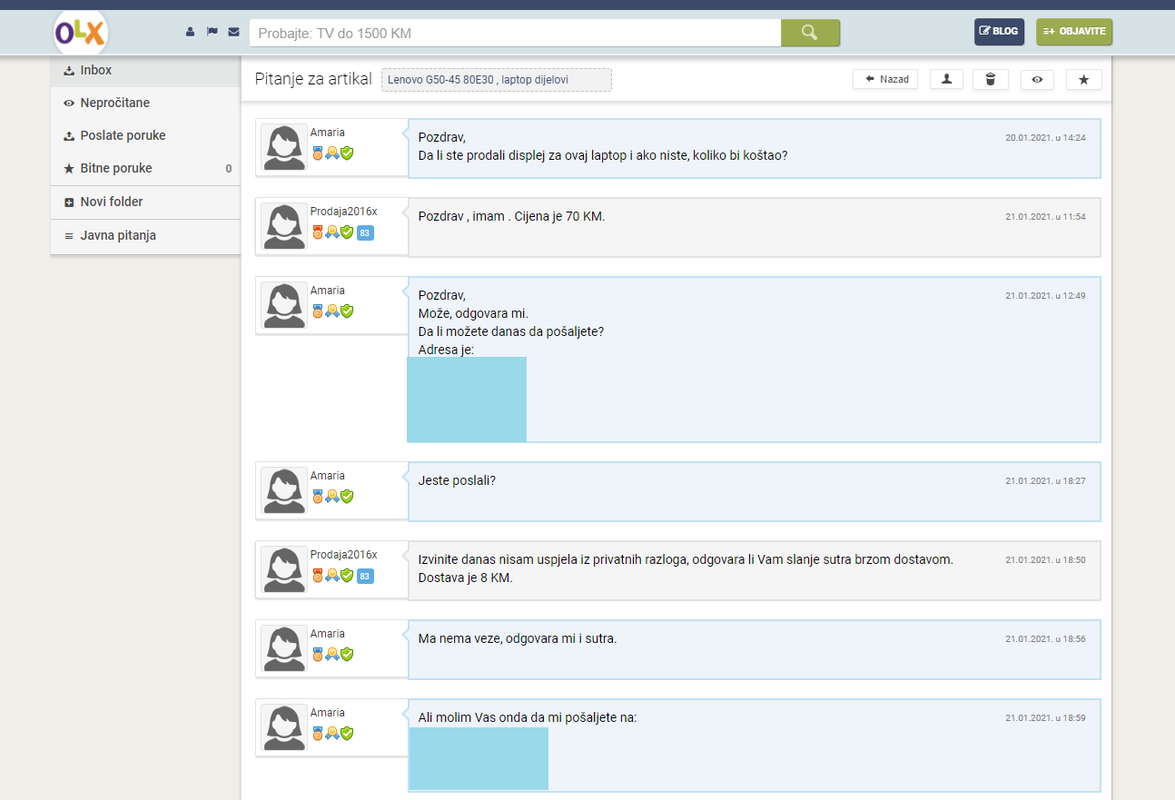Image resolution: width=1175 pixels, height=800 pixels.
Task: Create a Novi folder
Action: coord(145,202)
